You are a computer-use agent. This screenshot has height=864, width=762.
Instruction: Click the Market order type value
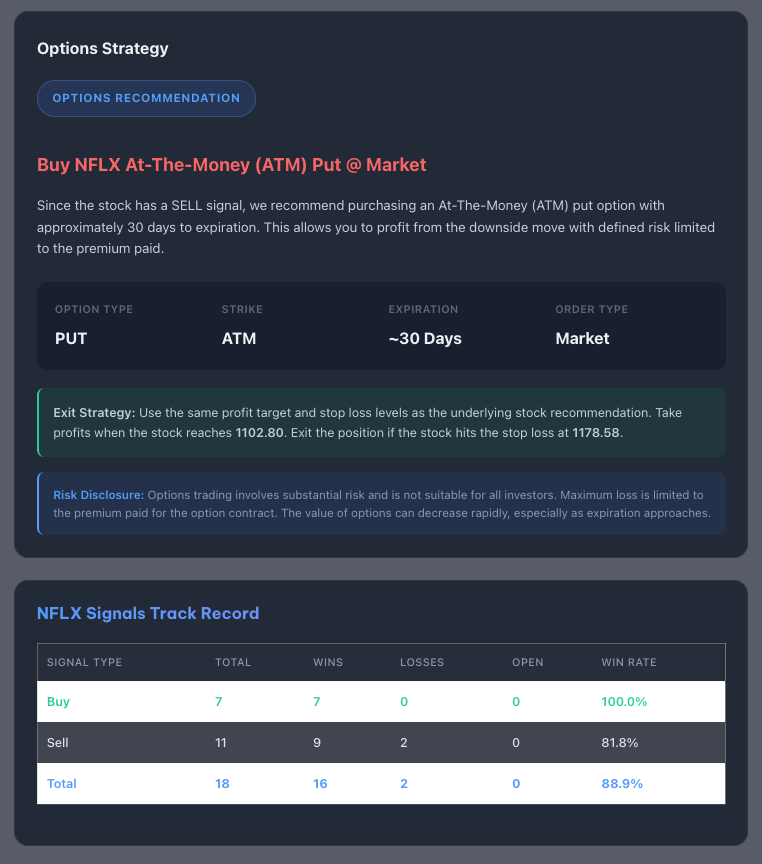point(582,338)
